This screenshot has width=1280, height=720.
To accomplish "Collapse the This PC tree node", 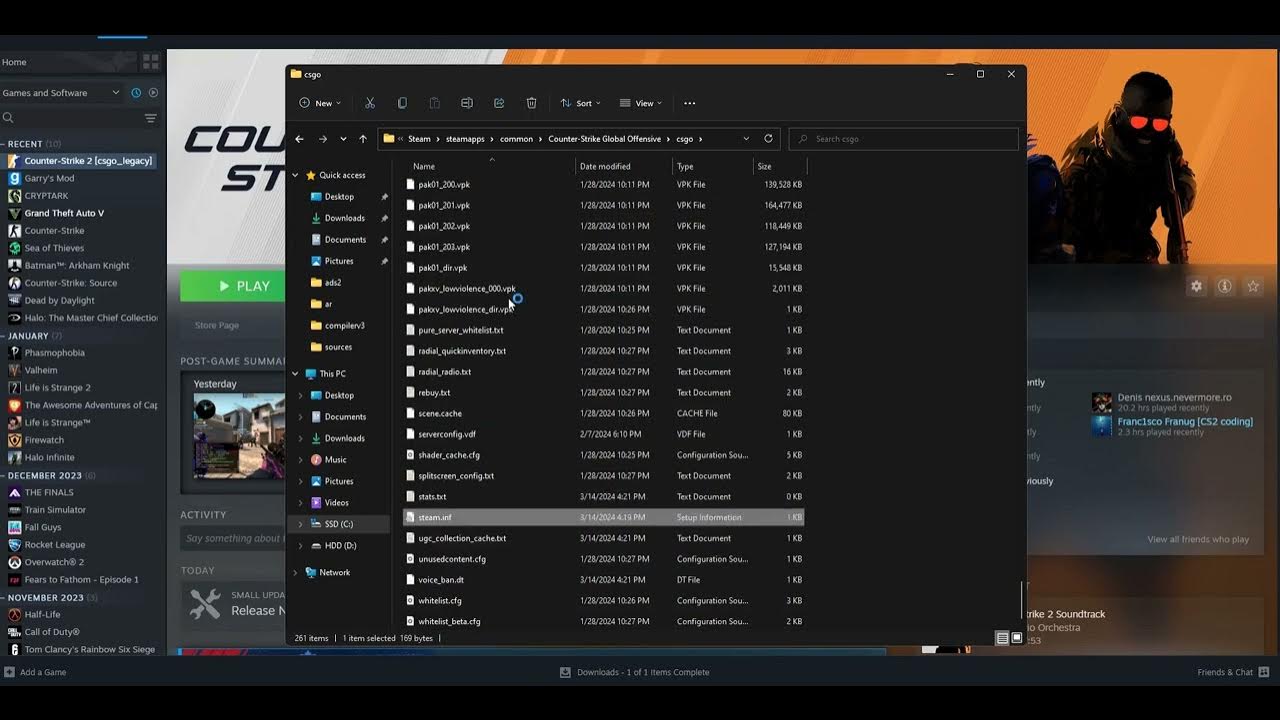I will coord(295,374).
